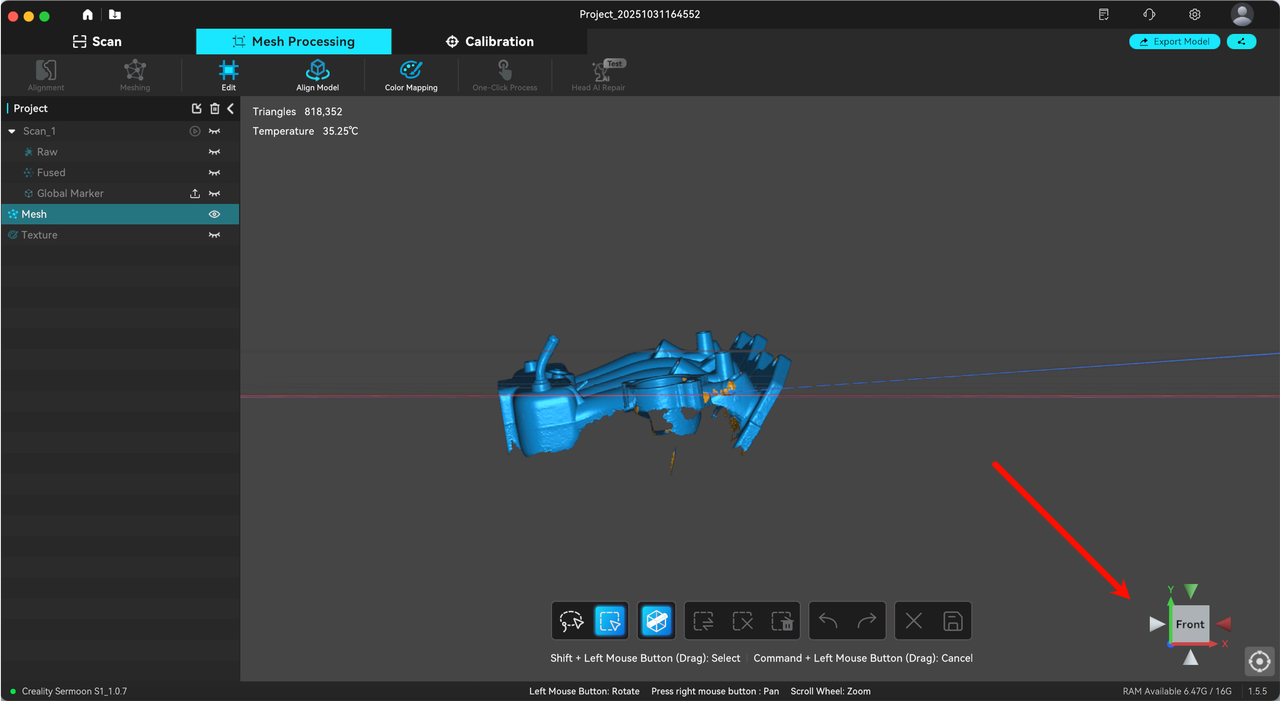The width and height of the screenshot is (1280, 701).
Task: Activate the Edit tool
Action: [x=228, y=74]
